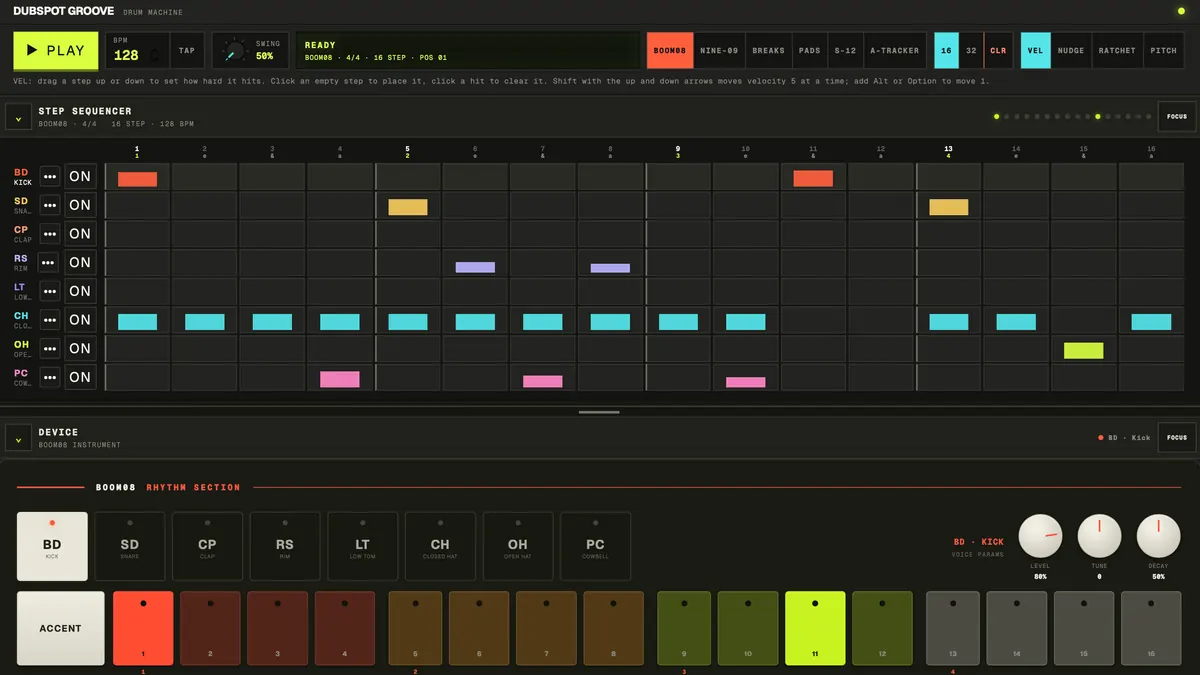1200x675 pixels.
Task: Click the DECAY knob for BD Kick
Action: point(1158,537)
